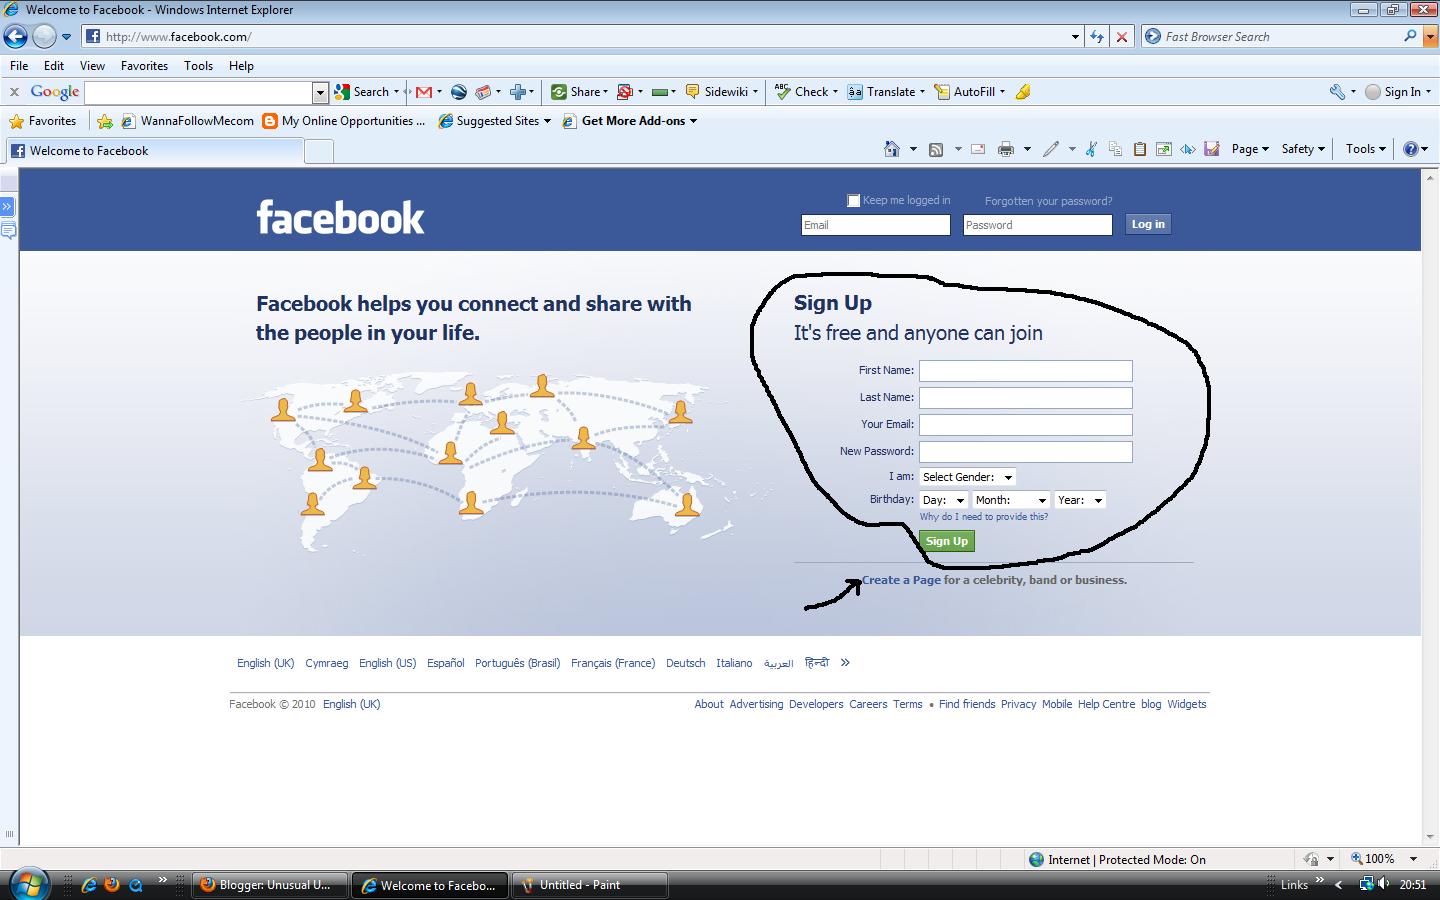Open the command bar Tools dropdown
The height and width of the screenshot is (900, 1440).
point(1366,149)
